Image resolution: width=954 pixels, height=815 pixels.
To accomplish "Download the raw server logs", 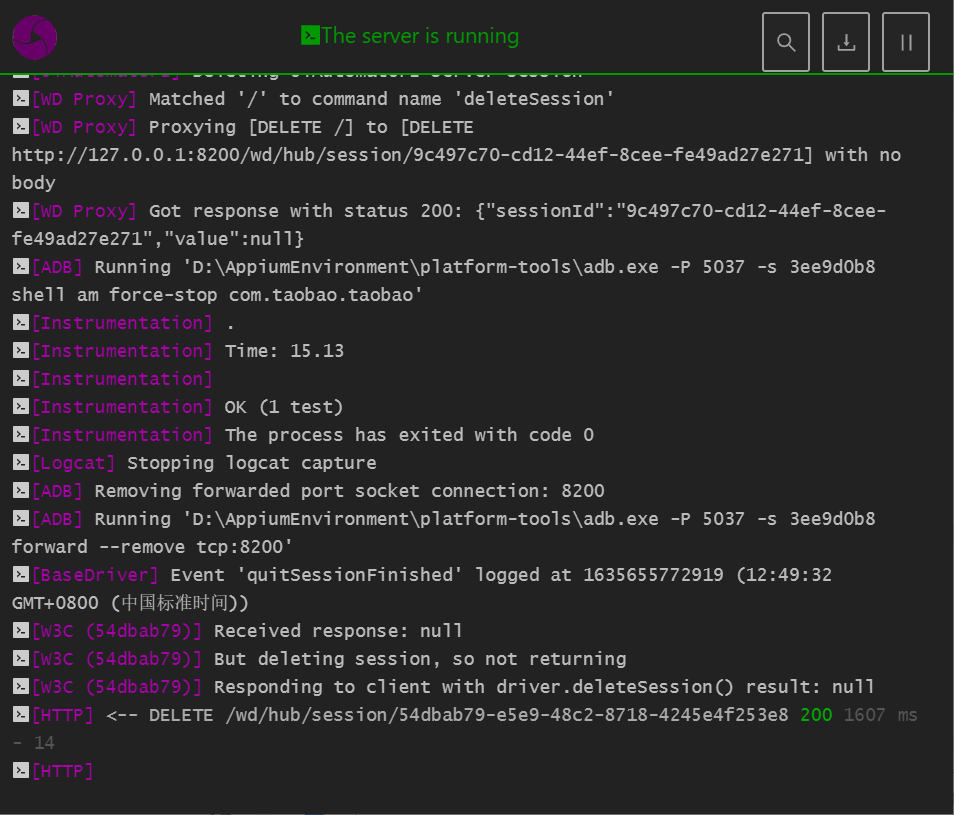I will click(x=846, y=42).
